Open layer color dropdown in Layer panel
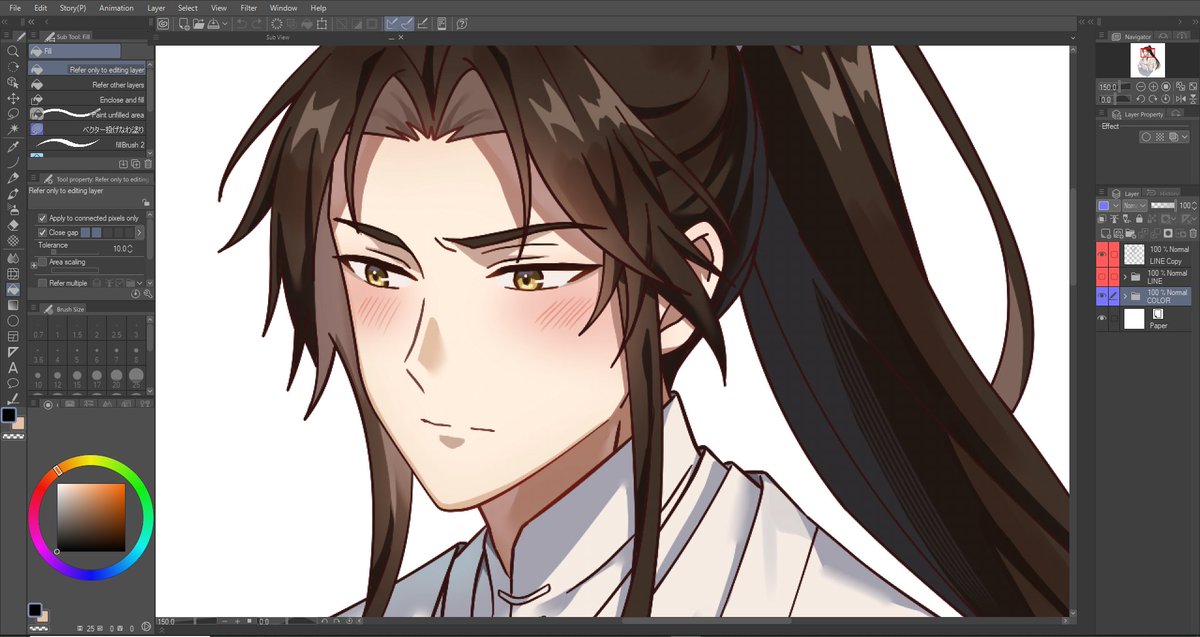This screenshot has height=637, width=1200. [x=1115, y=205]
